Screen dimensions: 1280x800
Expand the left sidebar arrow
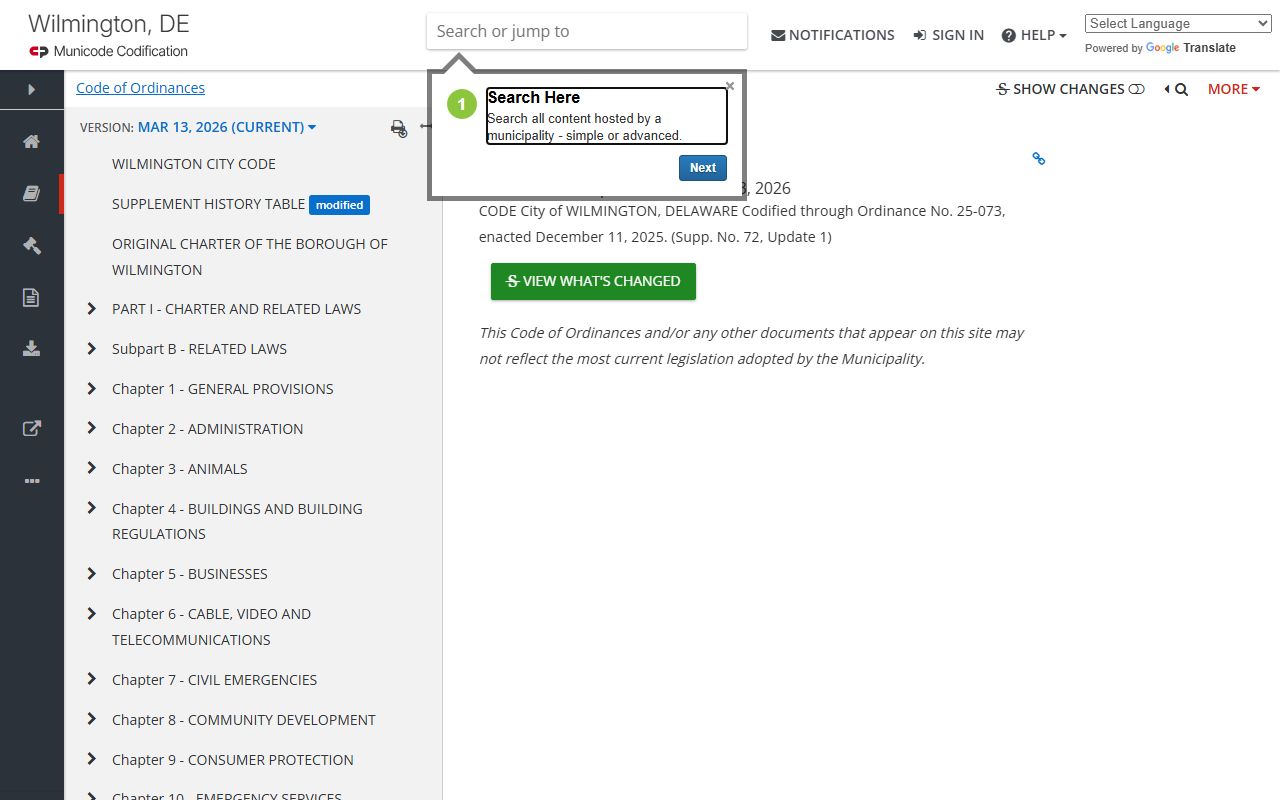click(32, 89)
